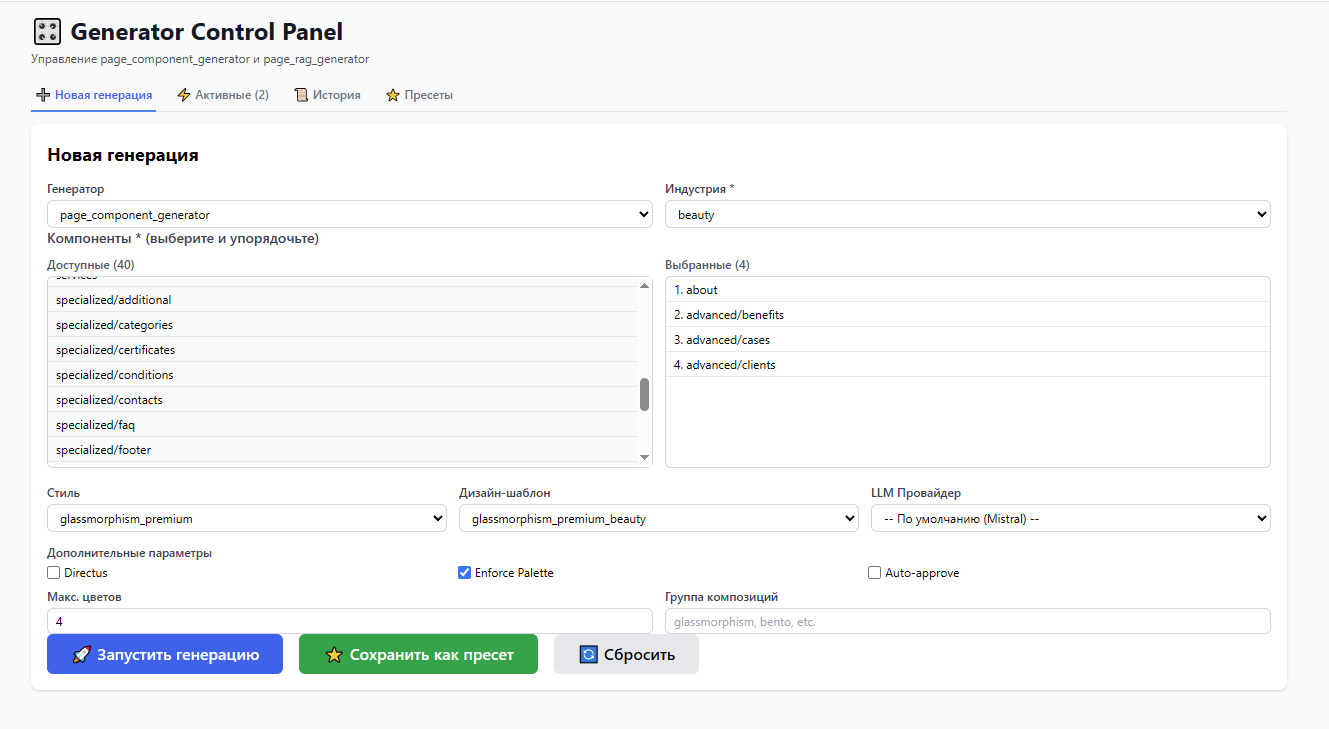Click the Сохранить как пресет button
This screenshot has width=1329, height=729.
[x=418, y=654]
